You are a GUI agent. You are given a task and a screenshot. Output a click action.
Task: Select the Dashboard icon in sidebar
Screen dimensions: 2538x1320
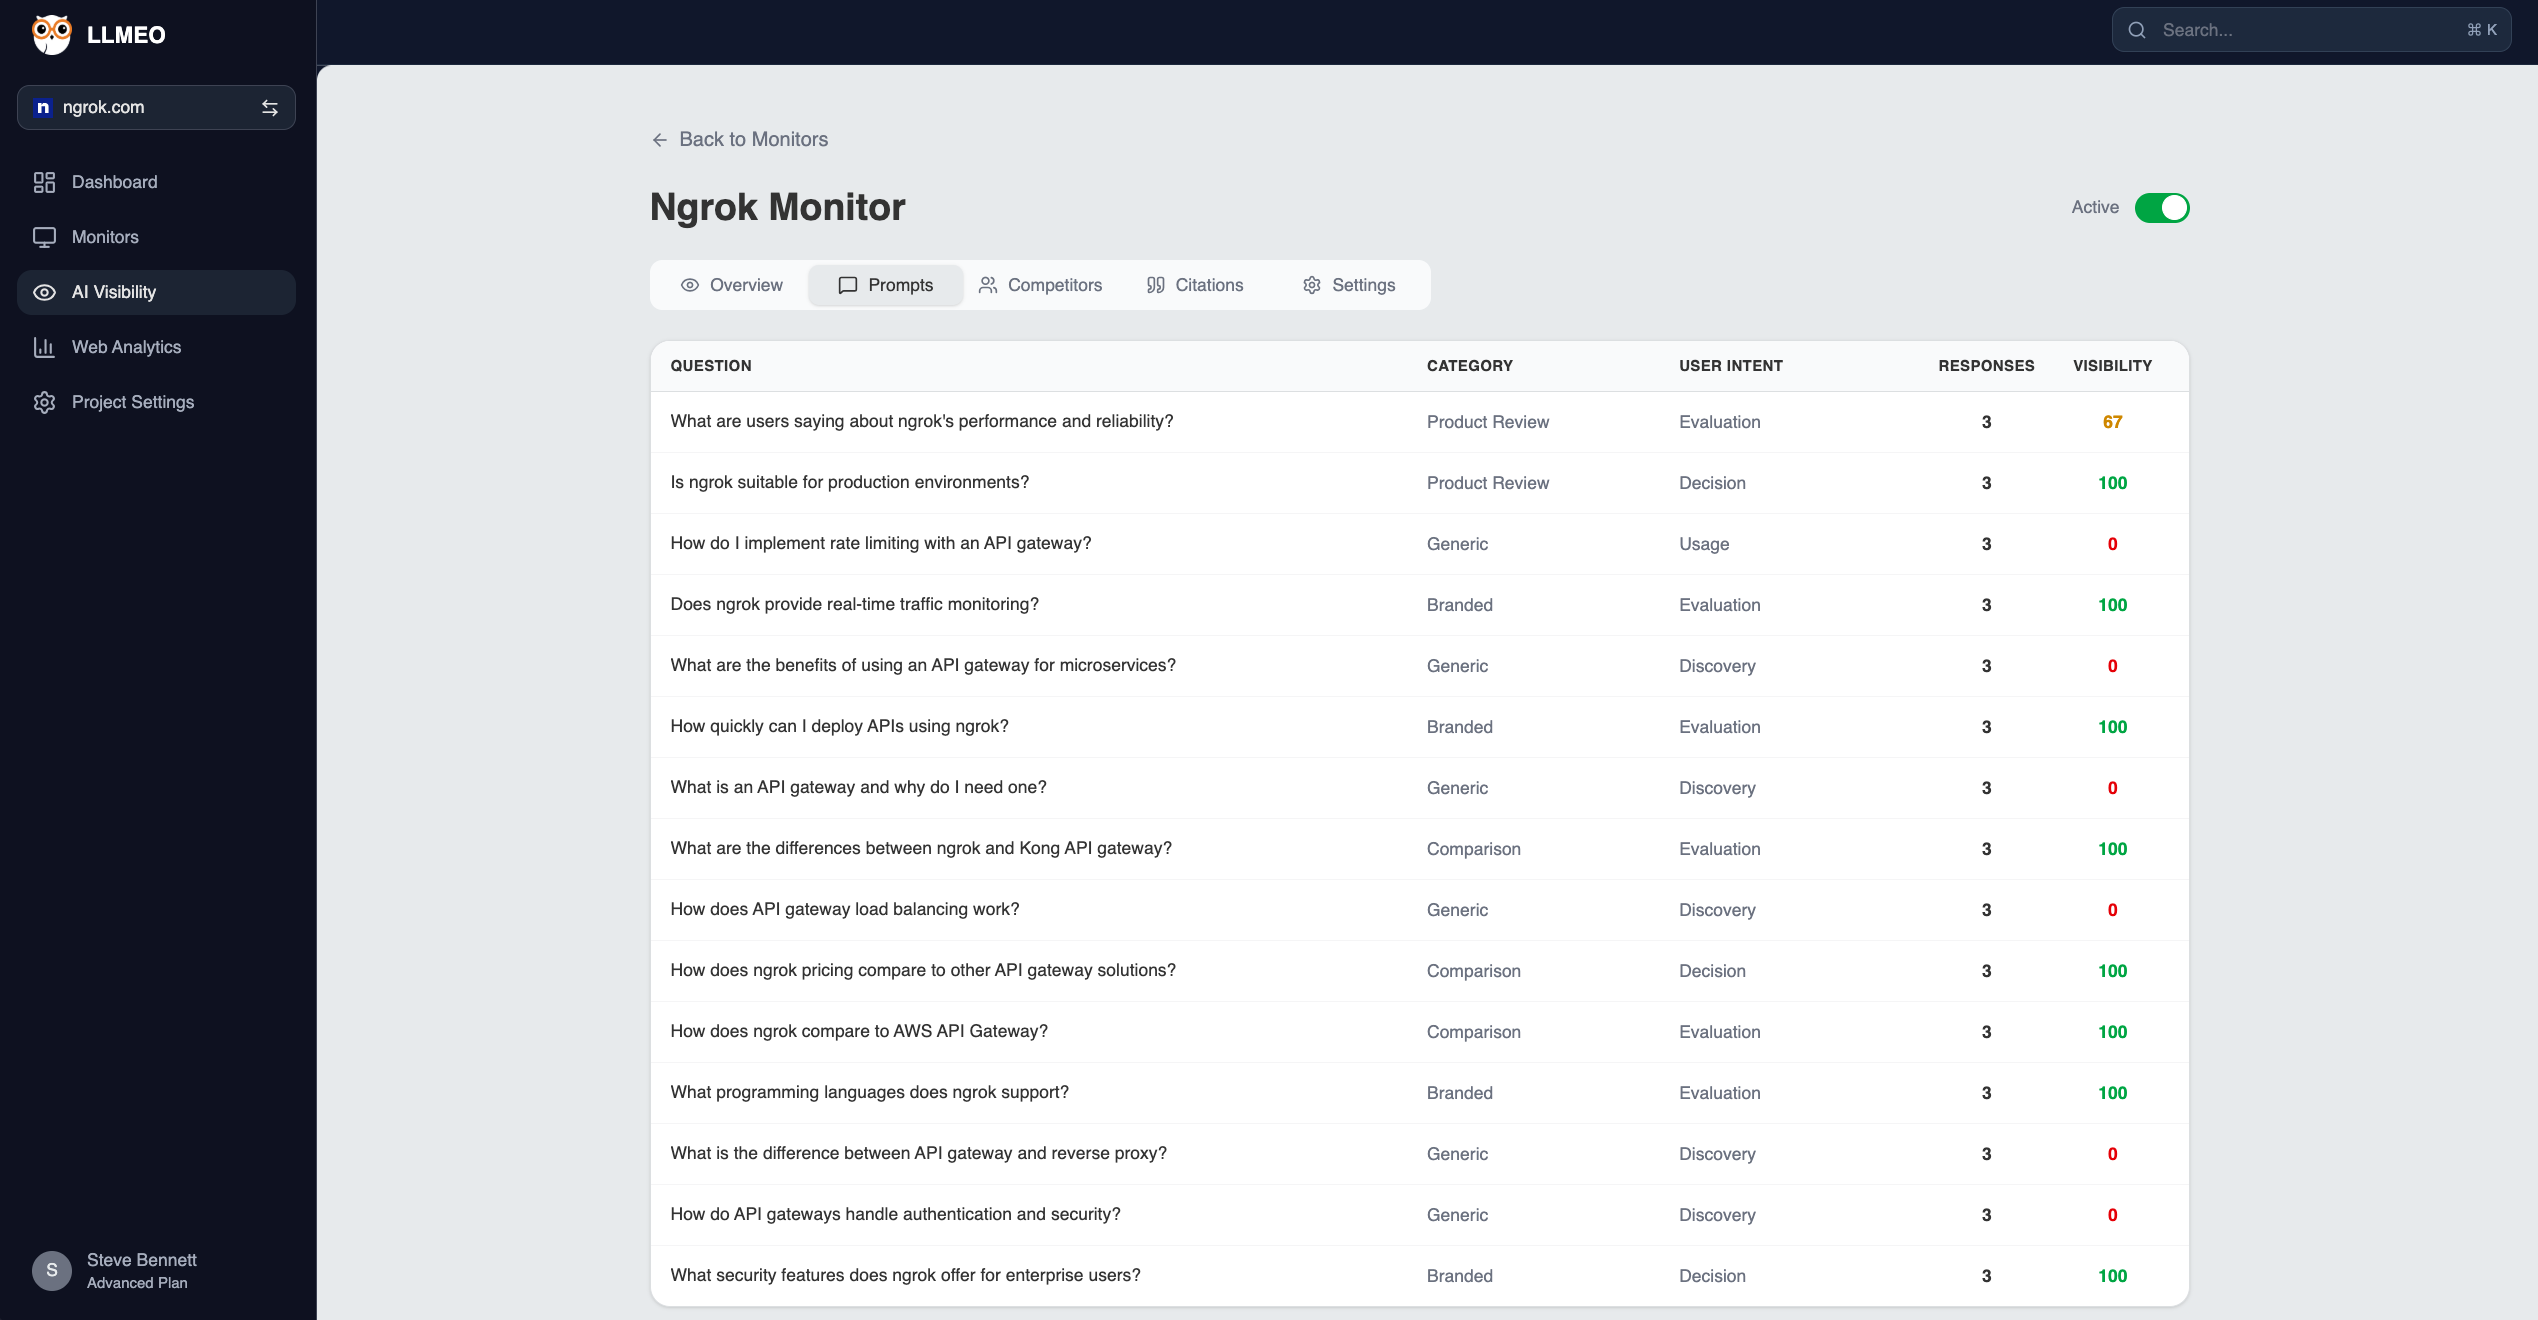pos(45,182)
